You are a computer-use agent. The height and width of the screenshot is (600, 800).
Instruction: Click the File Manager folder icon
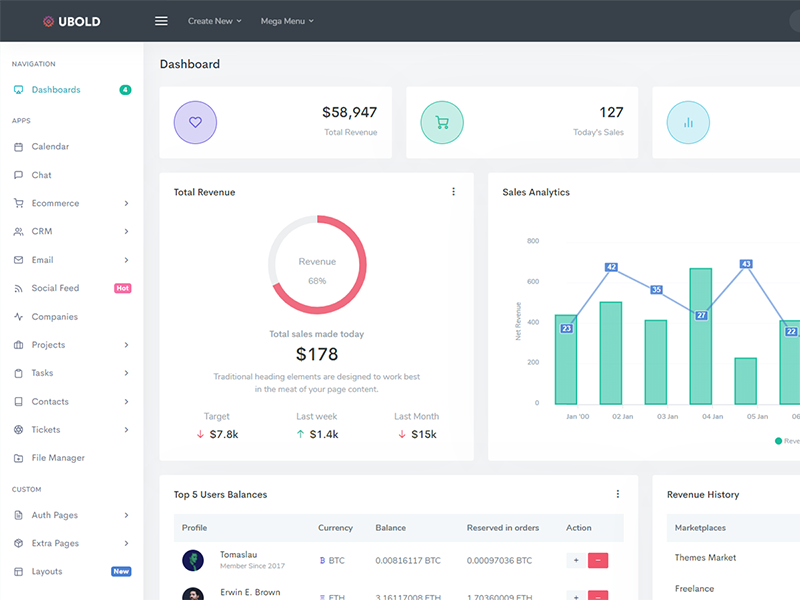tap(18, 458)
